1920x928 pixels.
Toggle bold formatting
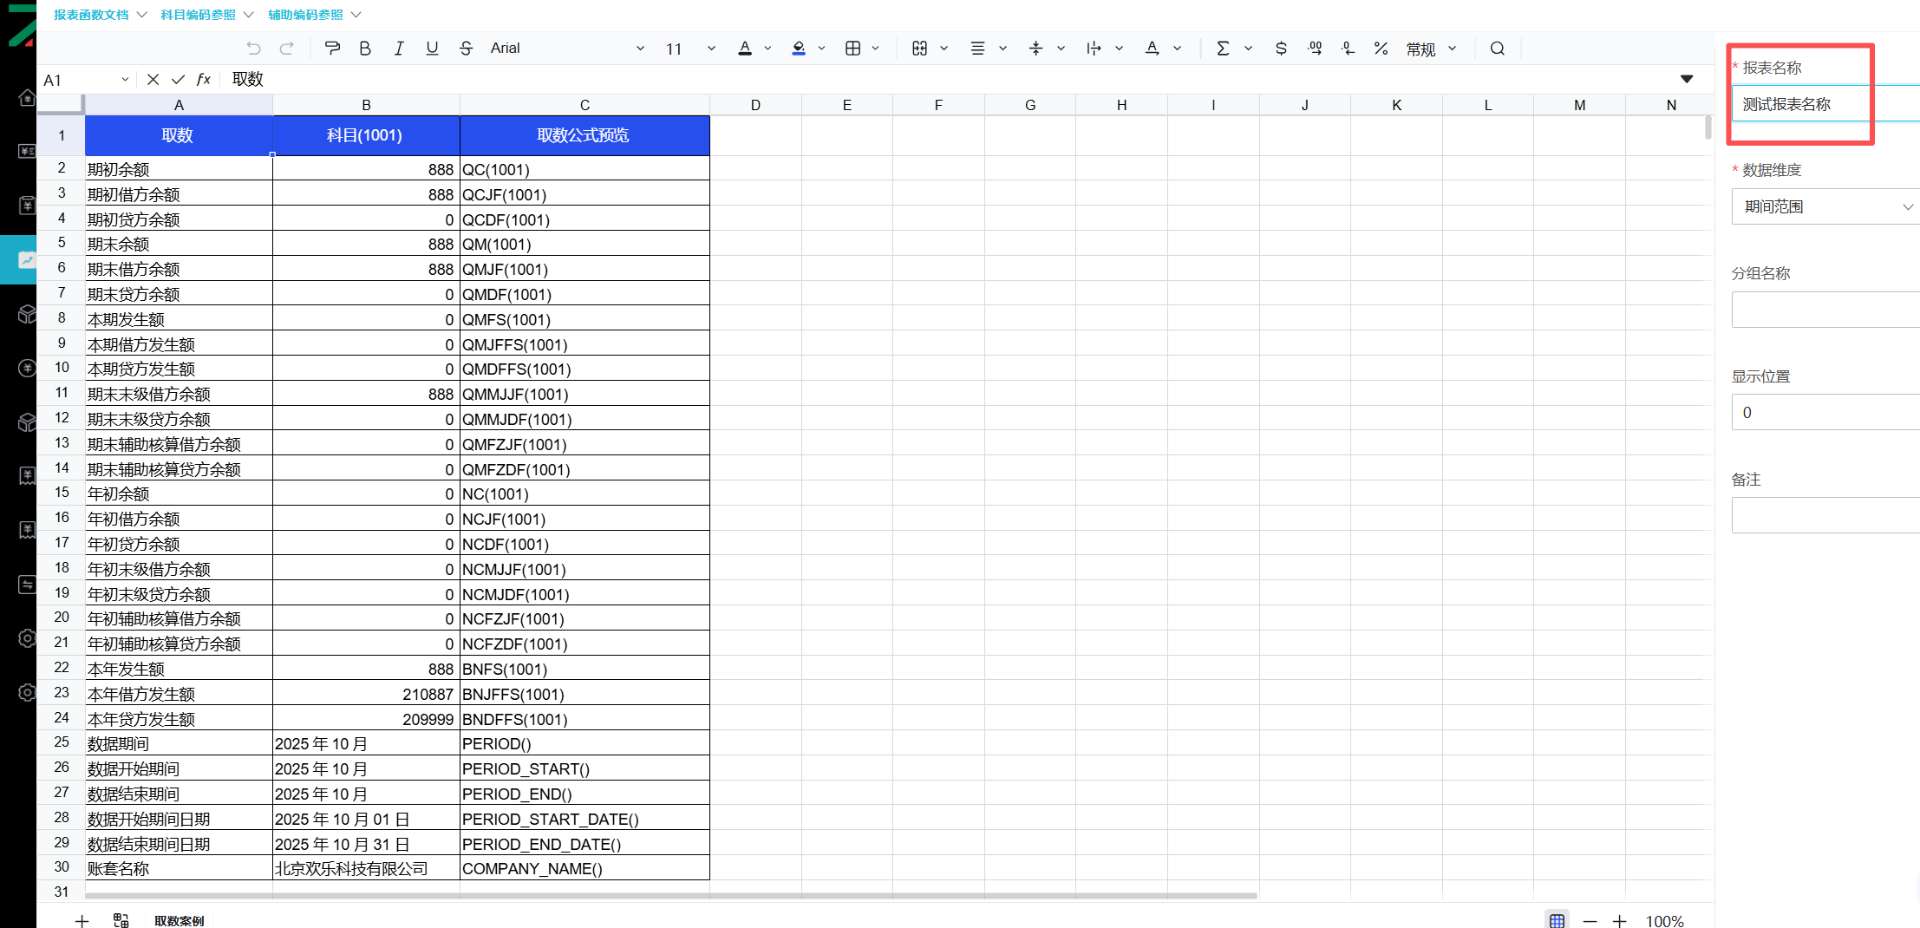pos(365,48)
